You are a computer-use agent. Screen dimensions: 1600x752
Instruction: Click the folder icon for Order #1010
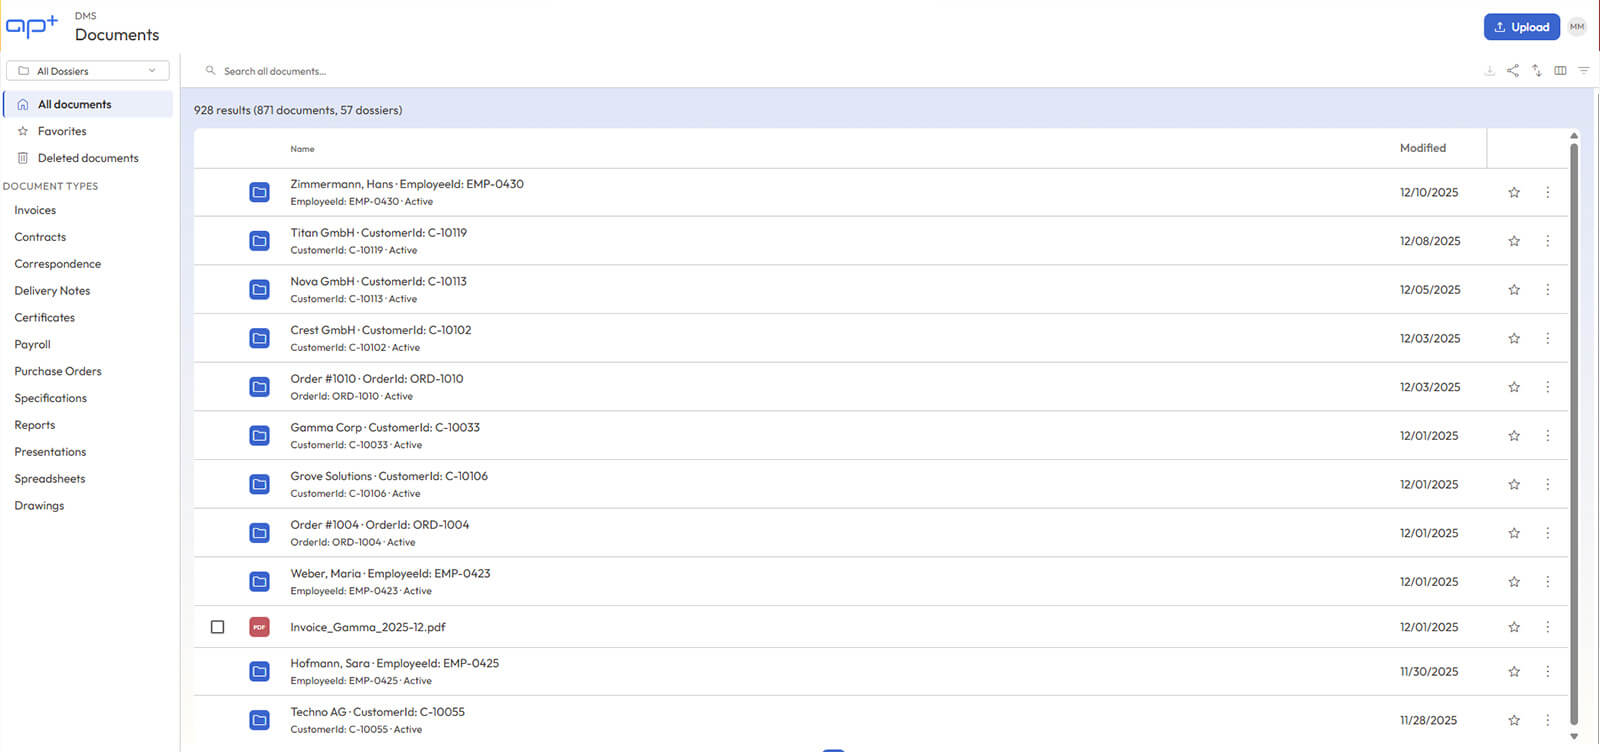point(259,387)
